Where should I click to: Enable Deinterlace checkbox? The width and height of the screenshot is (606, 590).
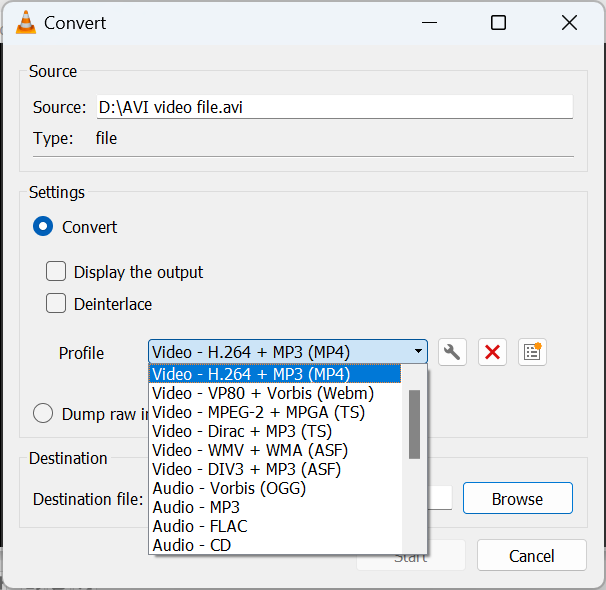pyautogui.click(x=56, y=303)
